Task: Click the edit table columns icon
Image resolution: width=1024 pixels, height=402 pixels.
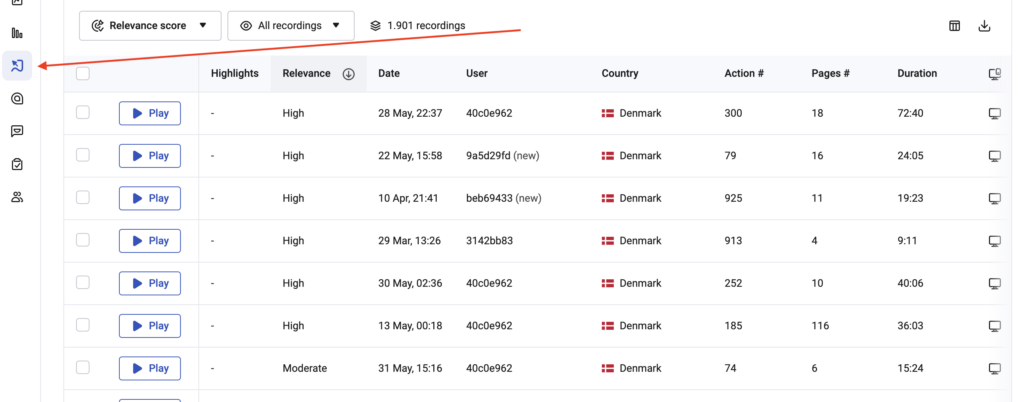Action: point(954,26)
